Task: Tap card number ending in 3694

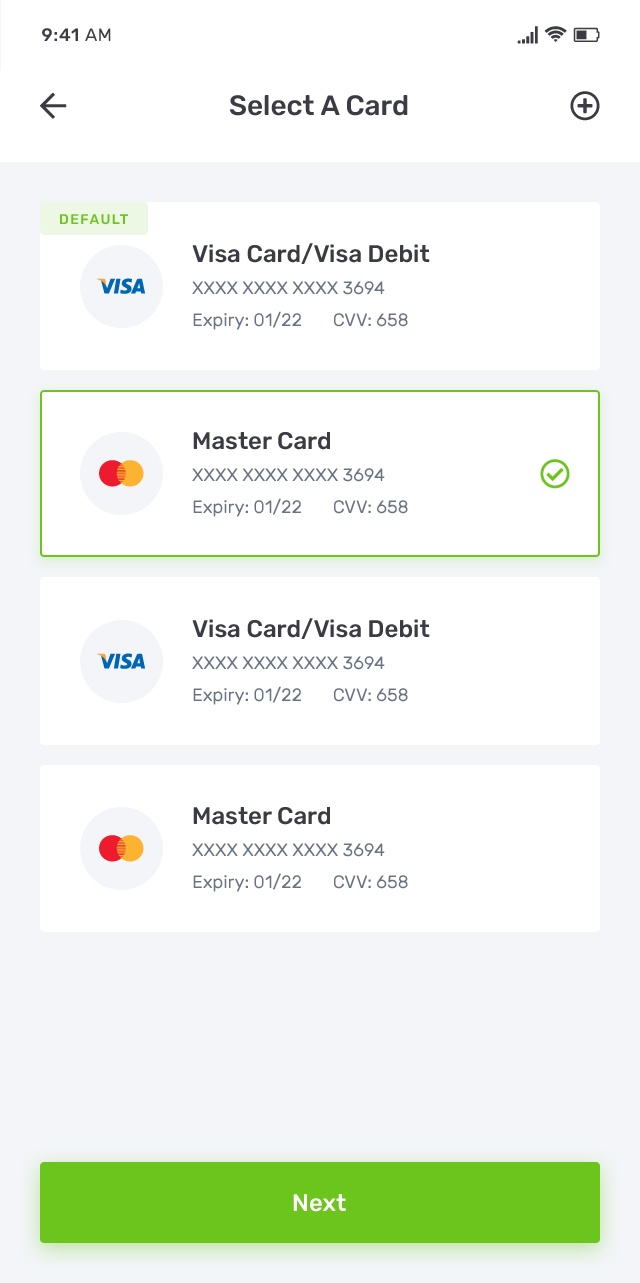Action: pos(288,287)
